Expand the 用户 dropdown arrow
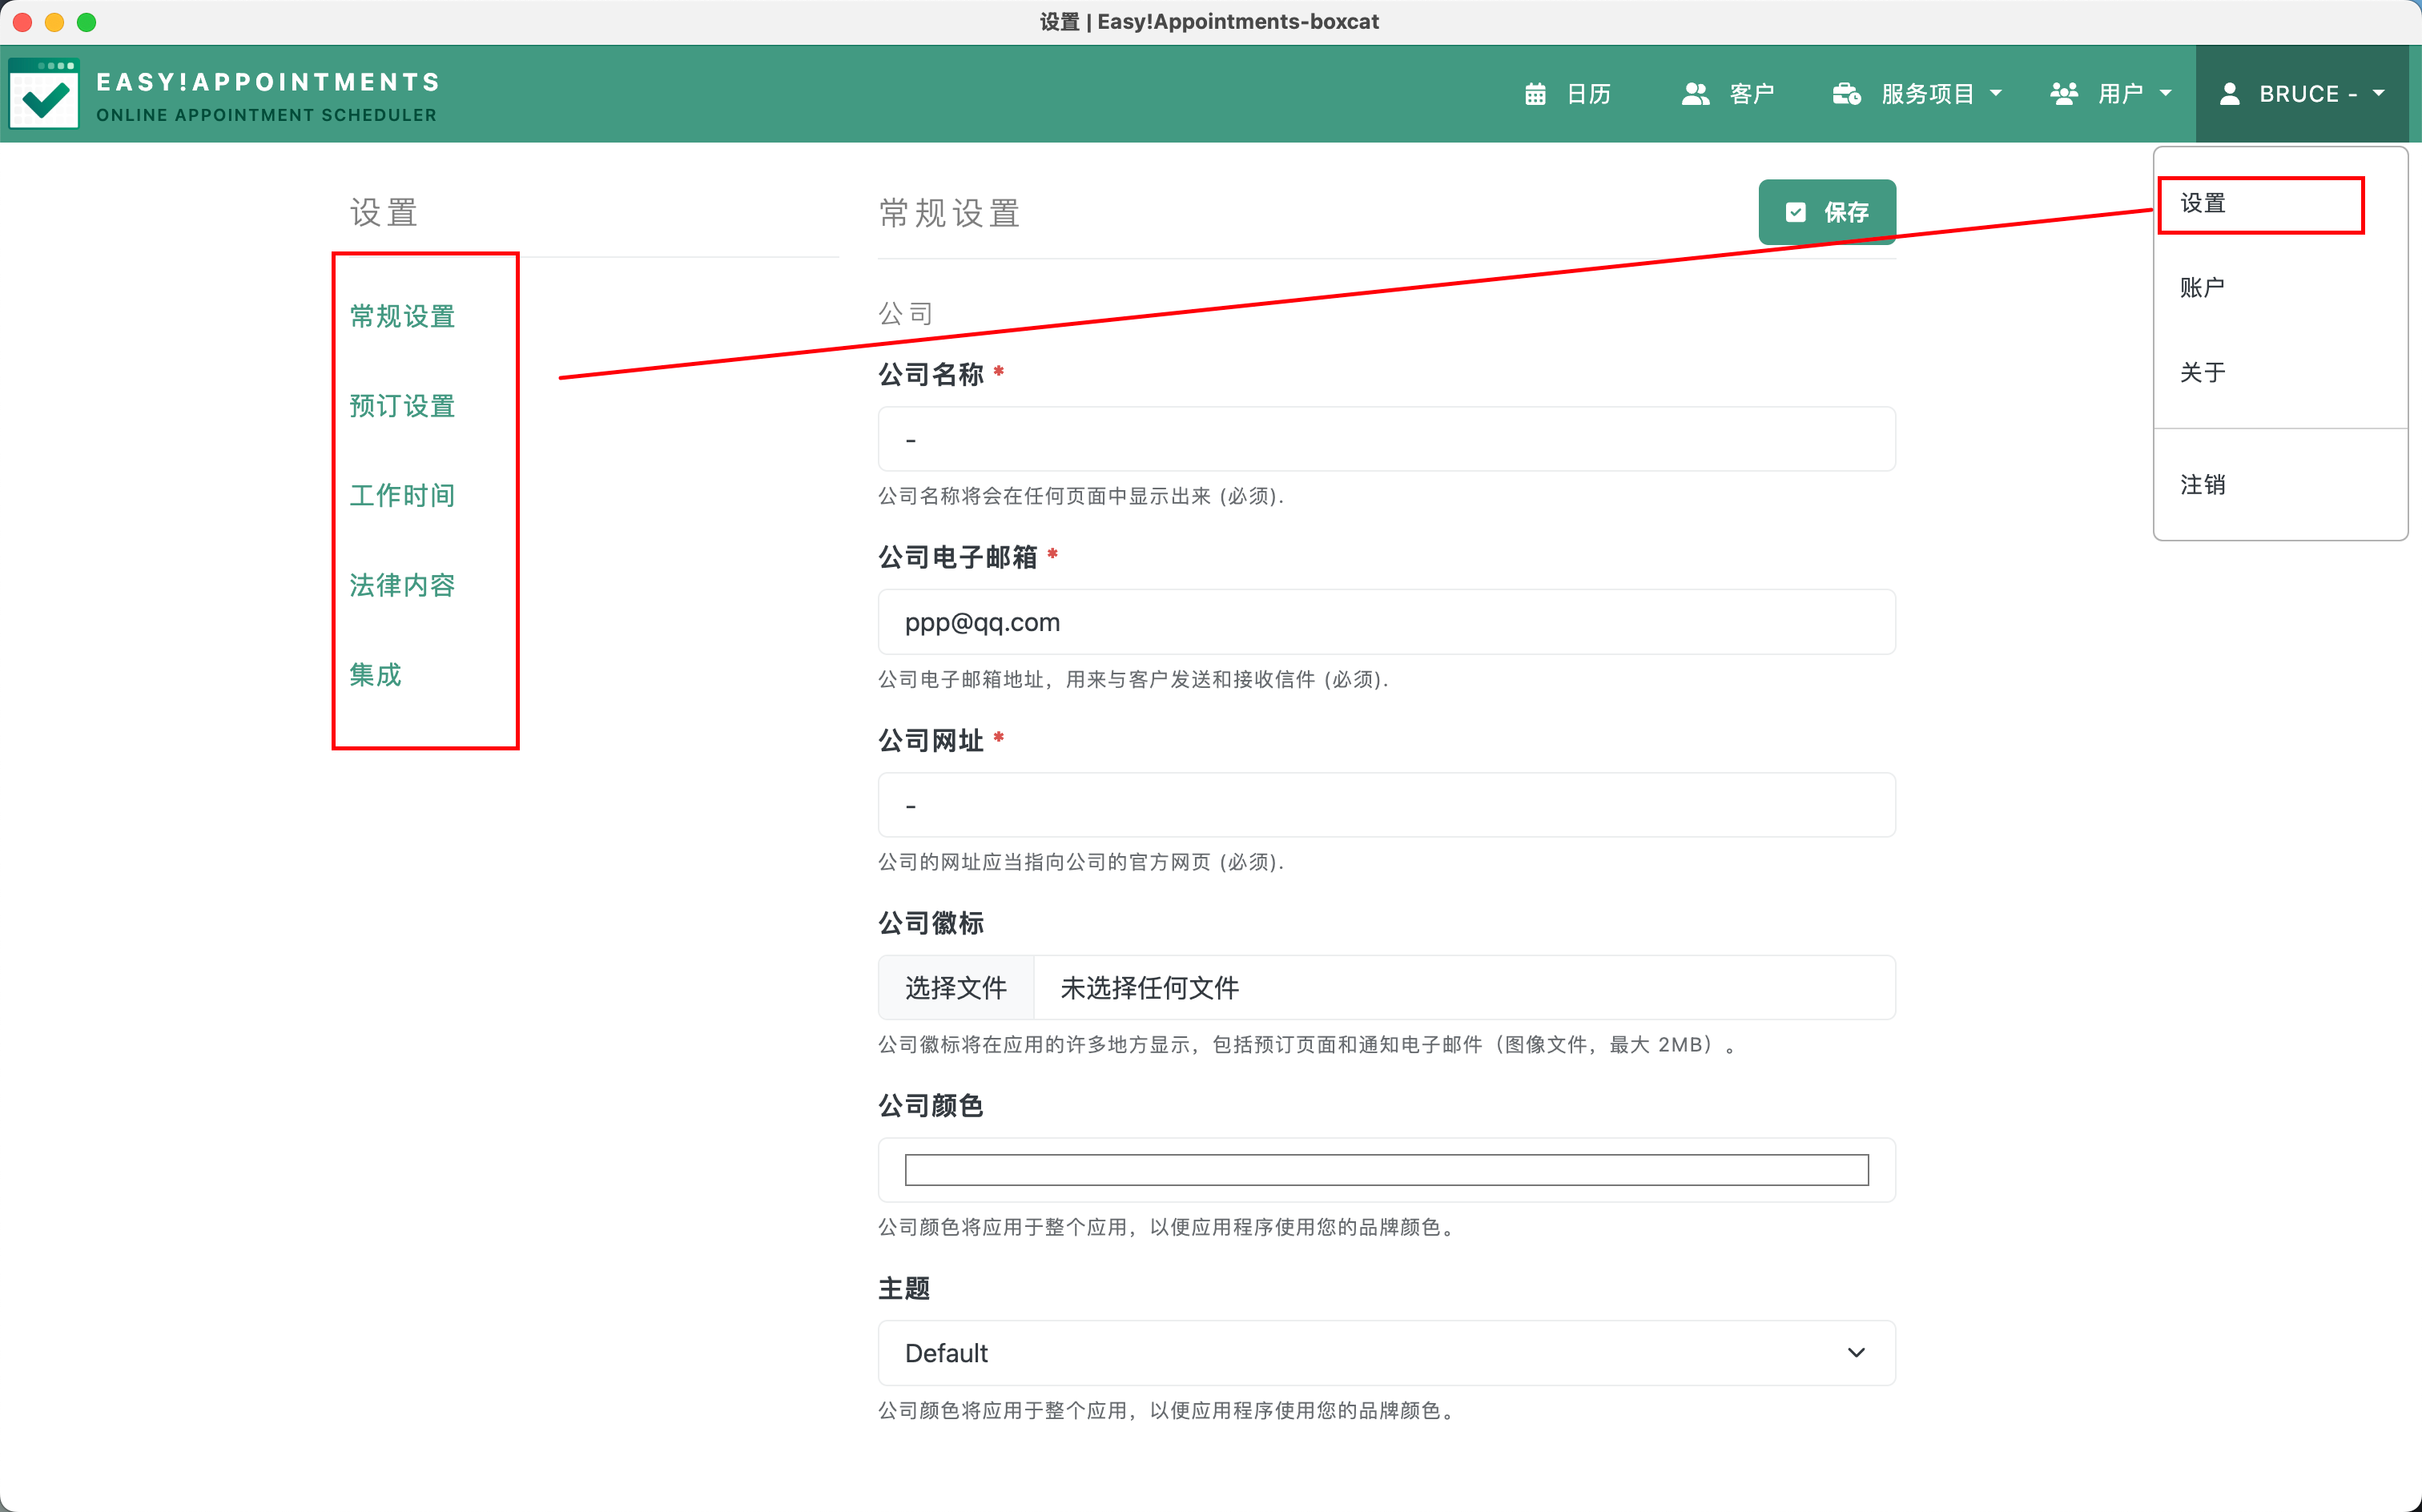This screenshot has height=1512, width=2422. click(x=2166, y=93)
